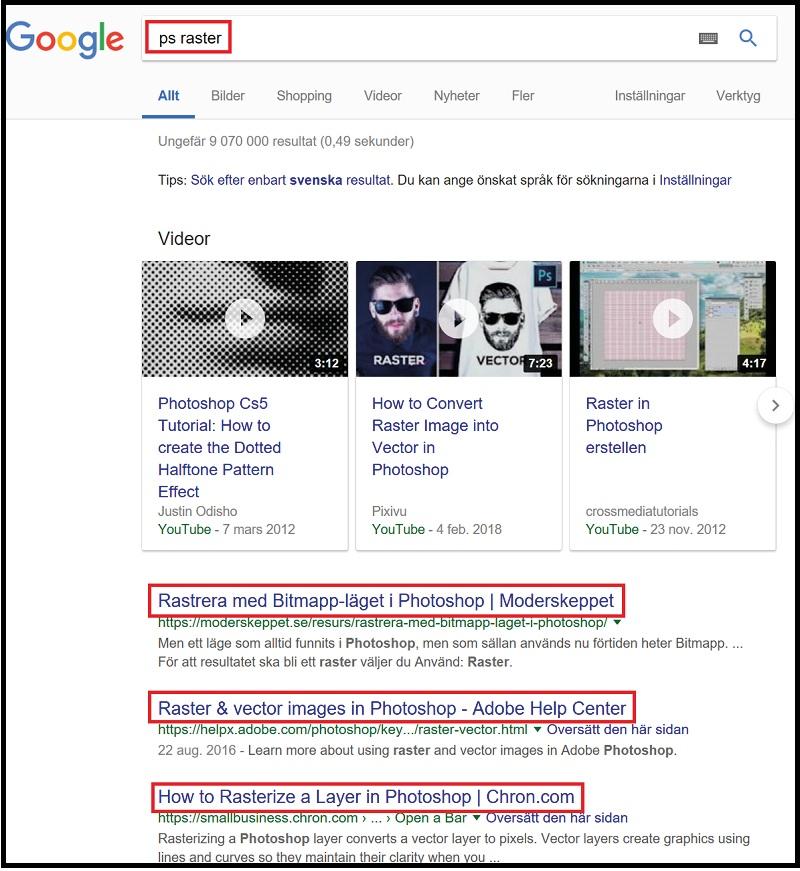
Task: Play the Raster in Photoshop erstellen video
Action: point(673,318)
